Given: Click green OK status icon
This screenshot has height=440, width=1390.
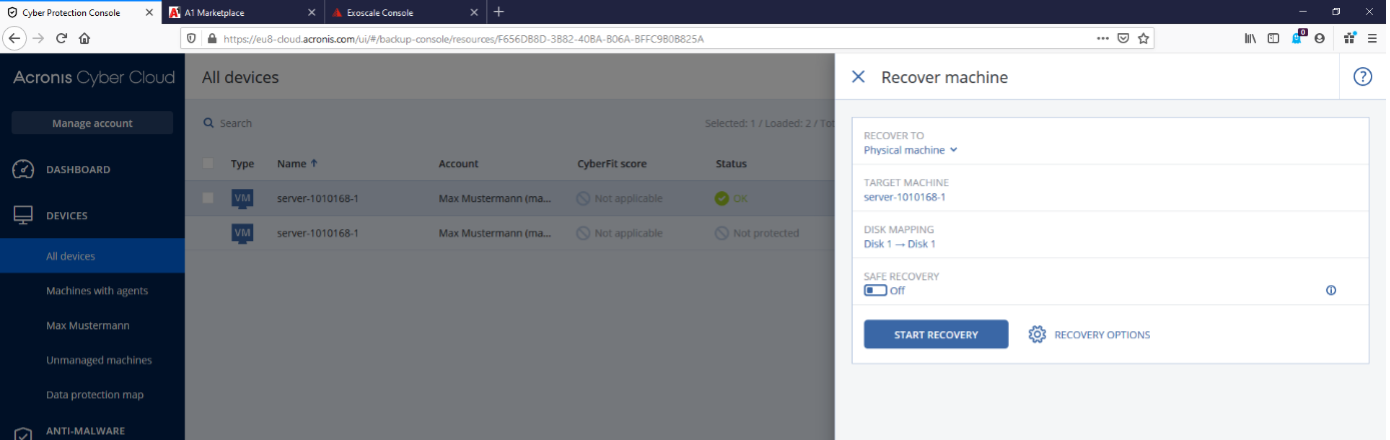Looking at the screenshot, I should click(722, 198).
